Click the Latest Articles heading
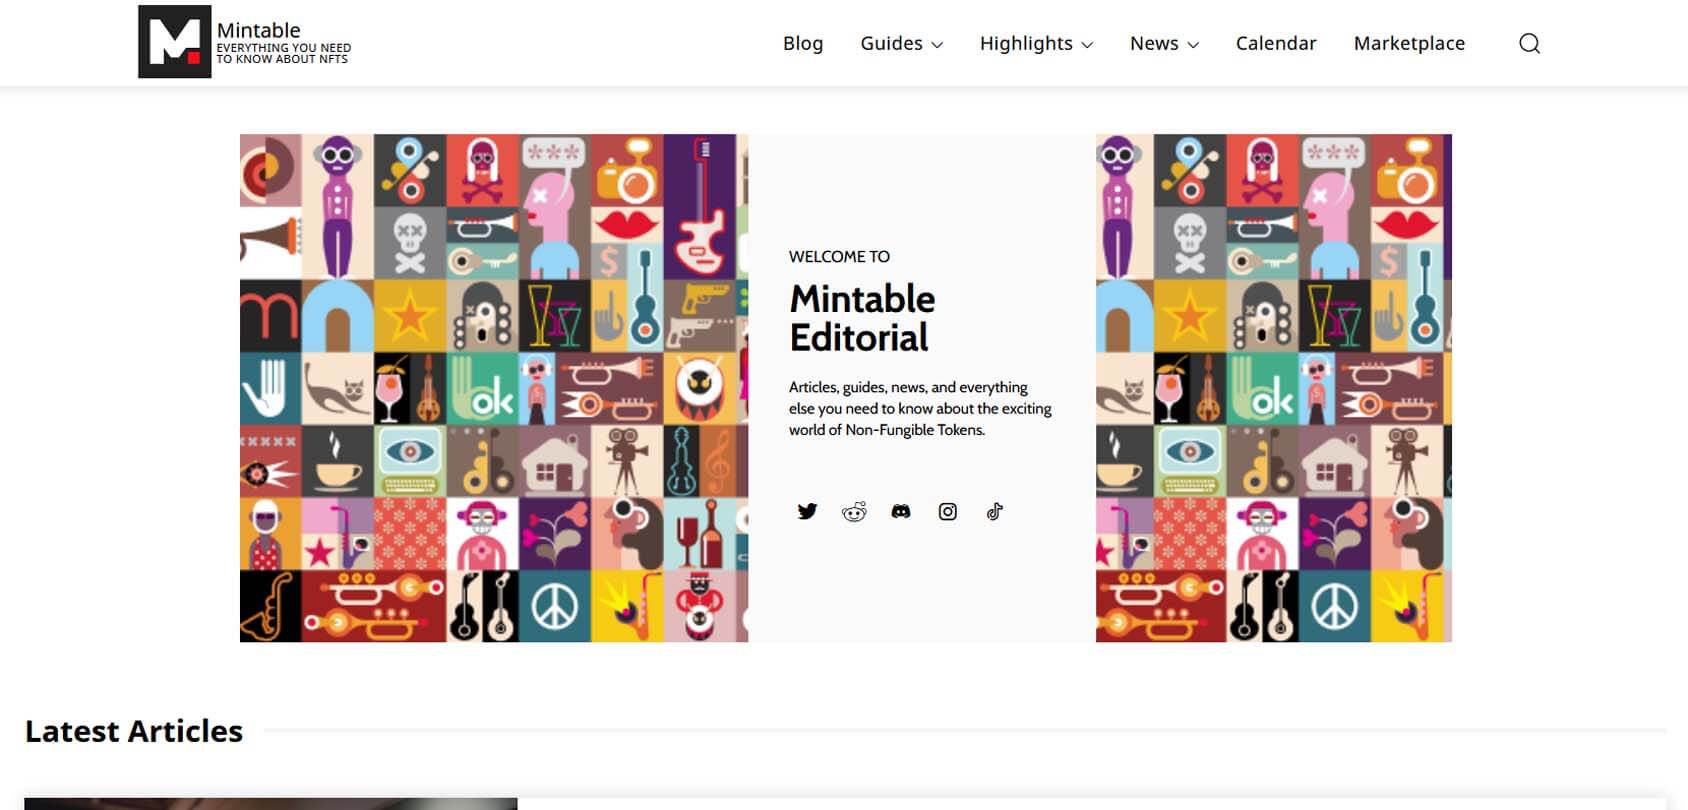 click(134, 731)
